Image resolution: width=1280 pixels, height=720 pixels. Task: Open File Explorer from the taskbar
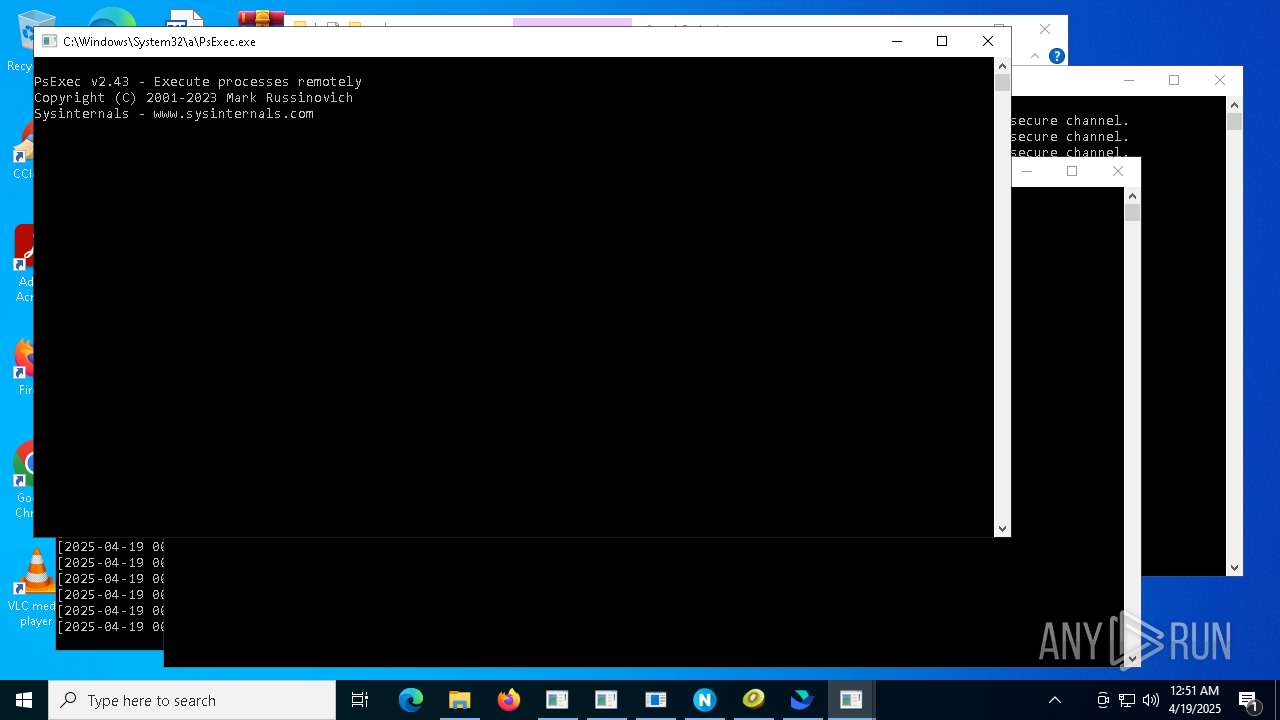(459, 700)
